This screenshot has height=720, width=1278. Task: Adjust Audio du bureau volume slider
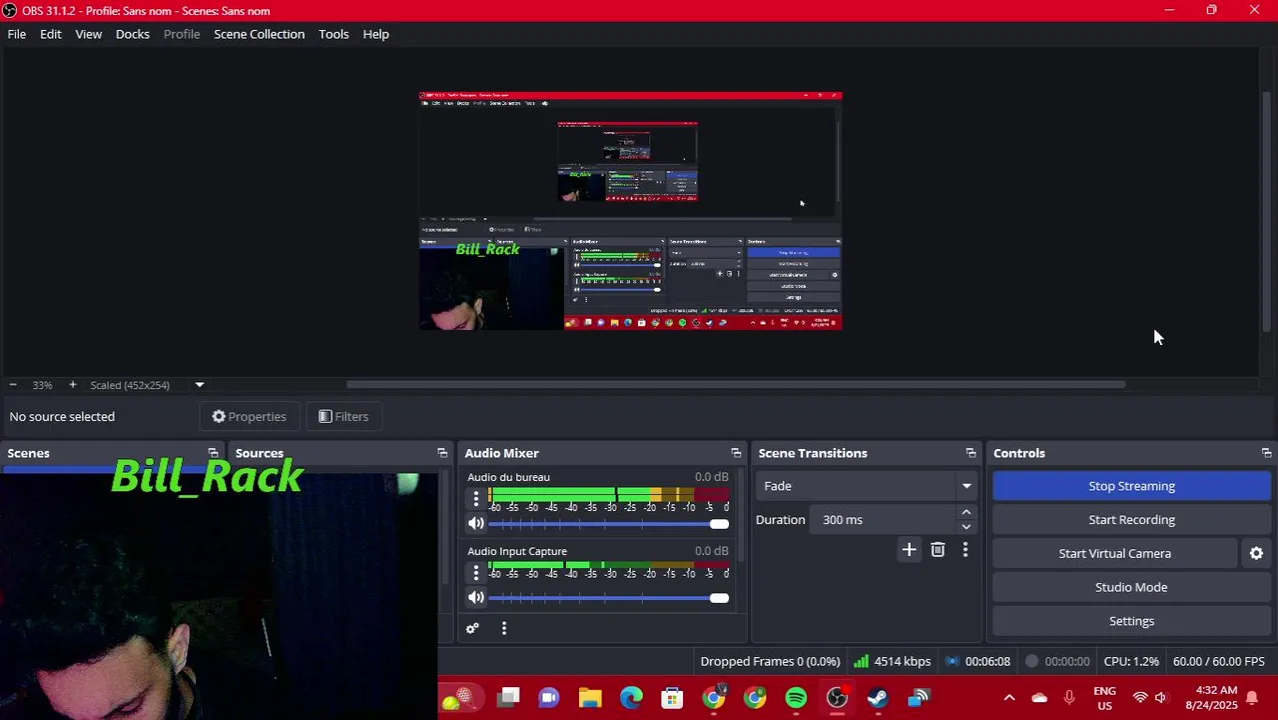pos(609,524)
